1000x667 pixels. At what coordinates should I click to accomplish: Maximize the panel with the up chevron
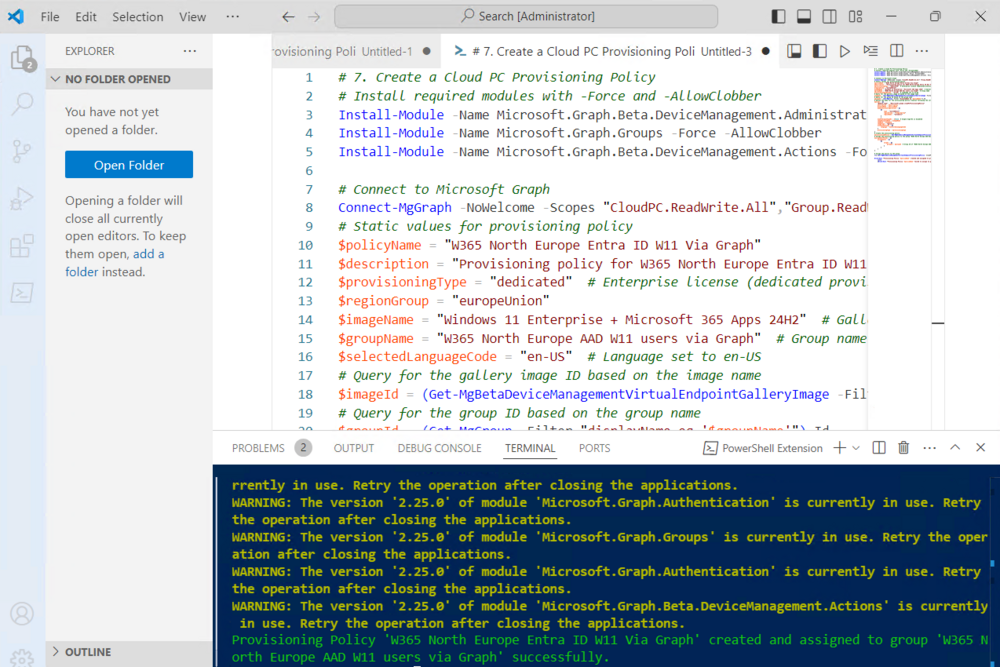point(955,448)
